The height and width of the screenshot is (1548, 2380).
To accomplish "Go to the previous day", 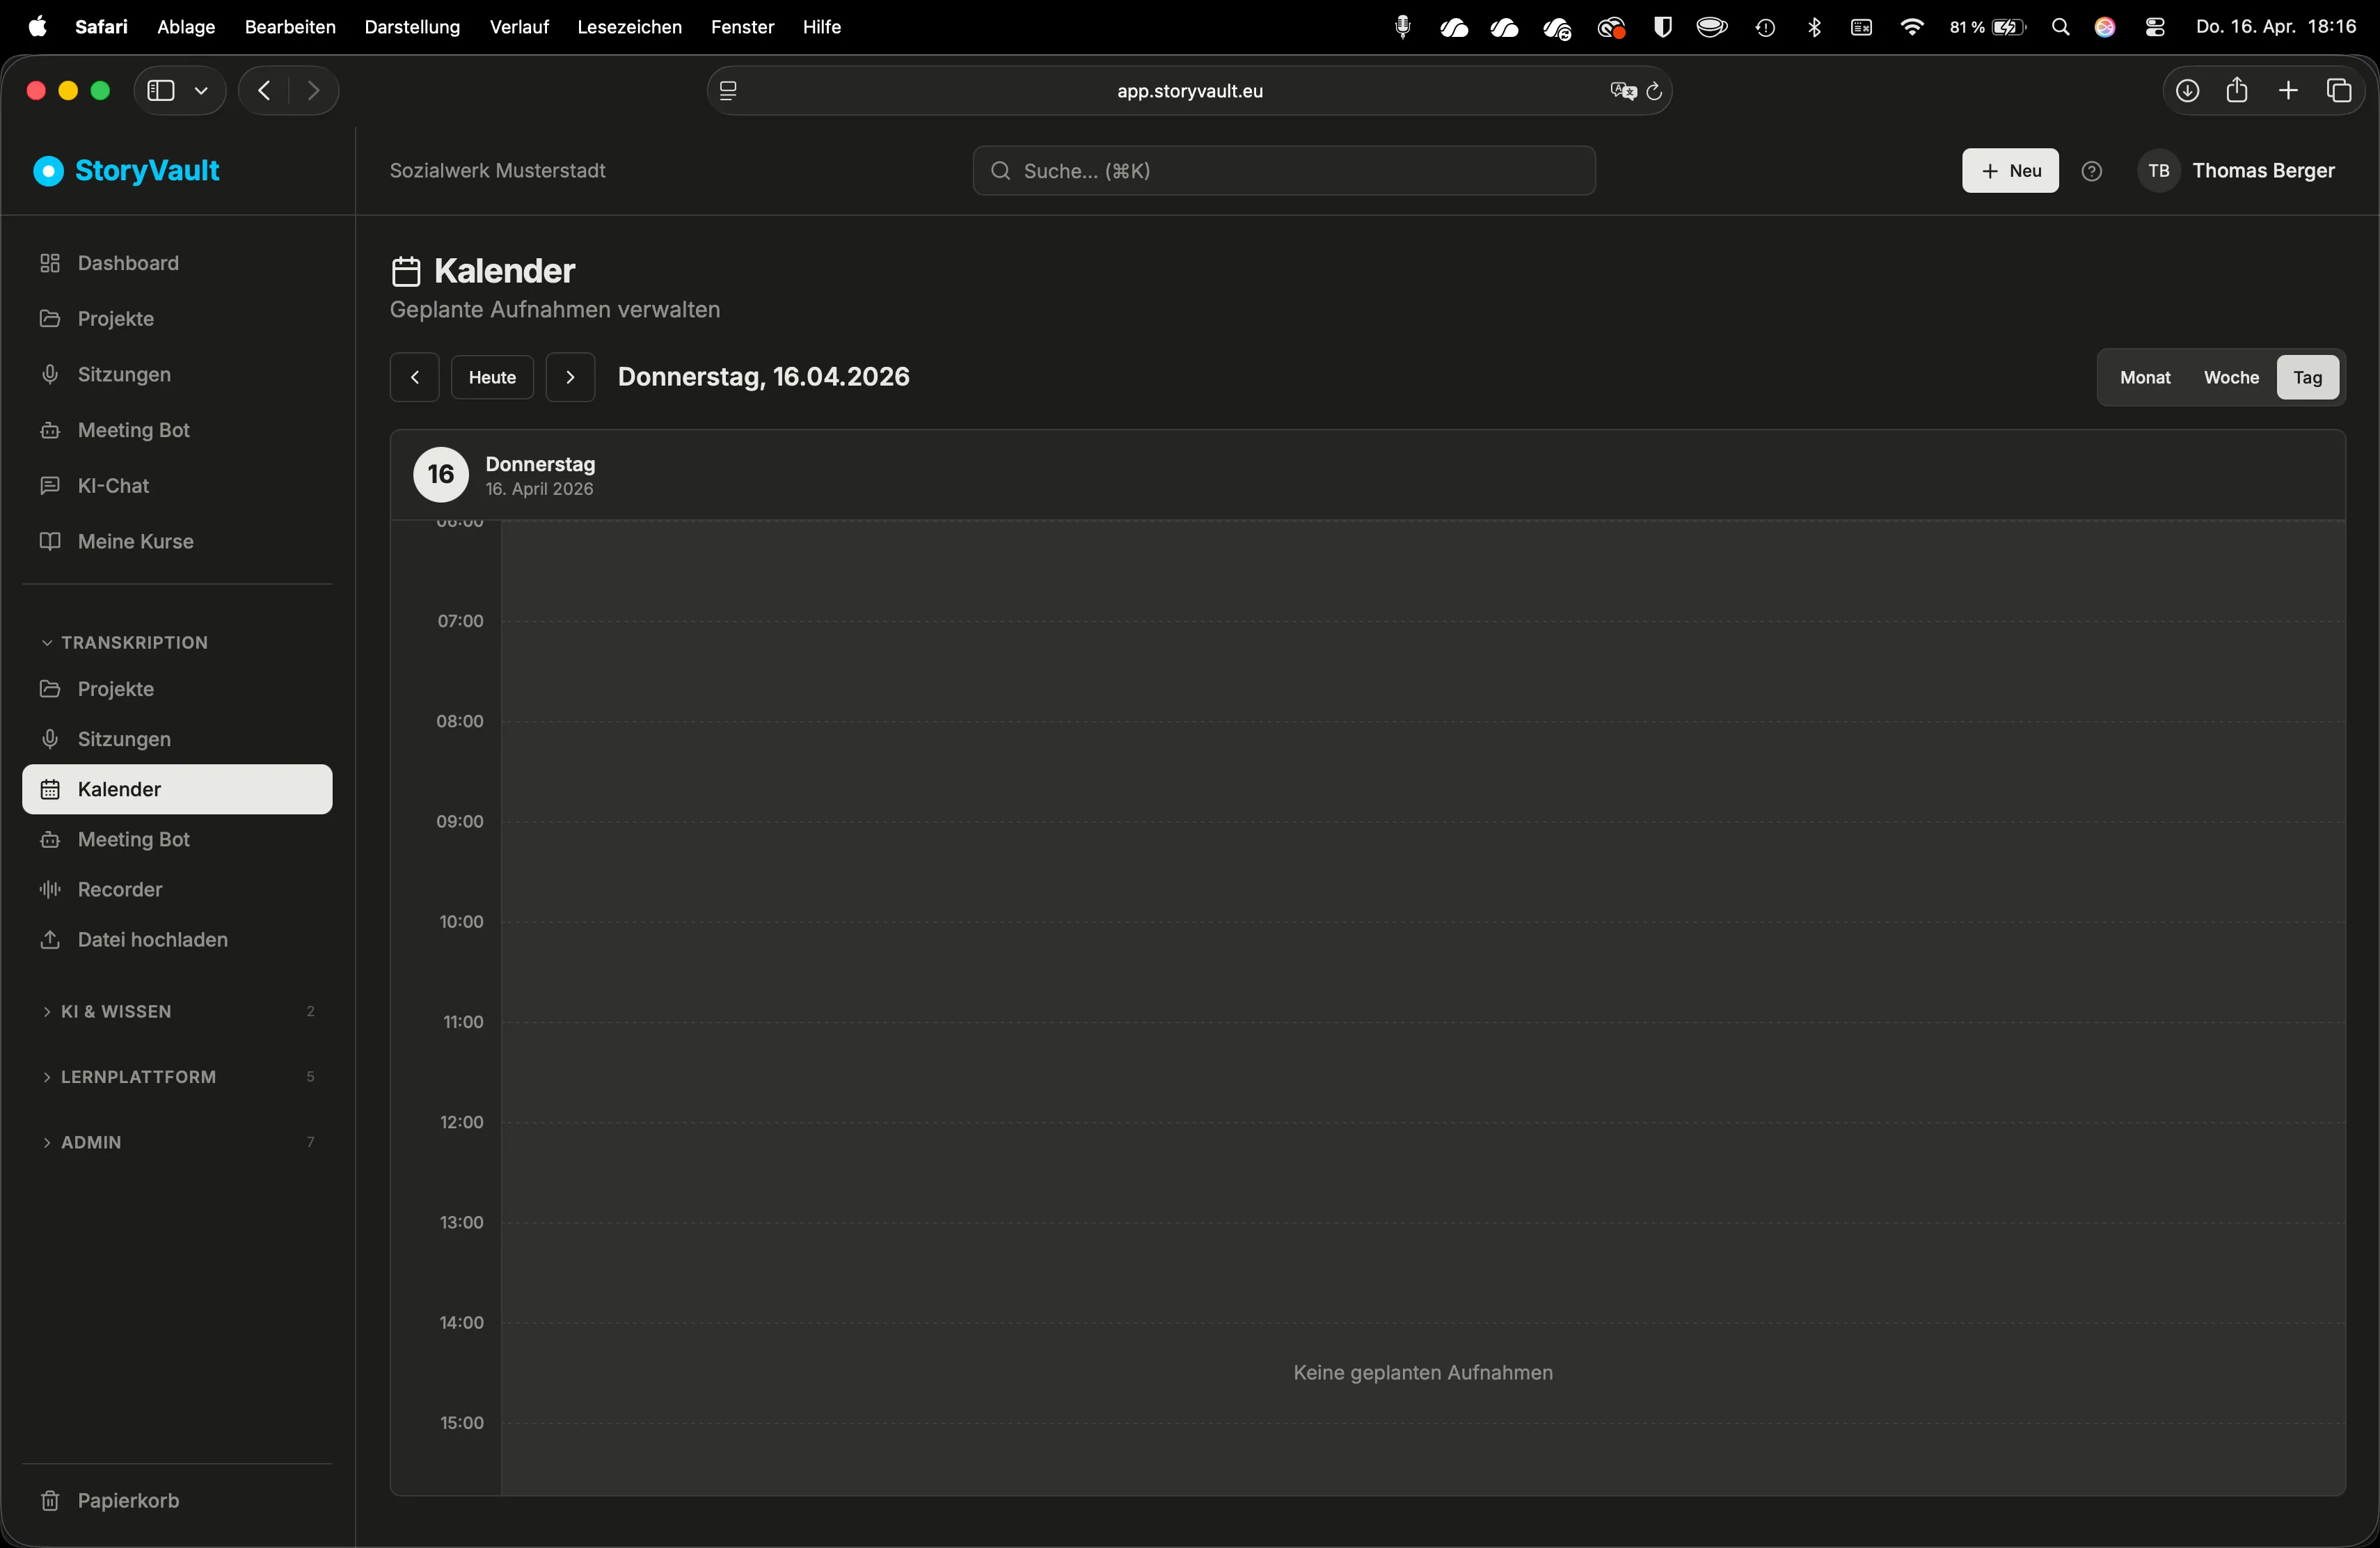I will click(x=414, y=378).
